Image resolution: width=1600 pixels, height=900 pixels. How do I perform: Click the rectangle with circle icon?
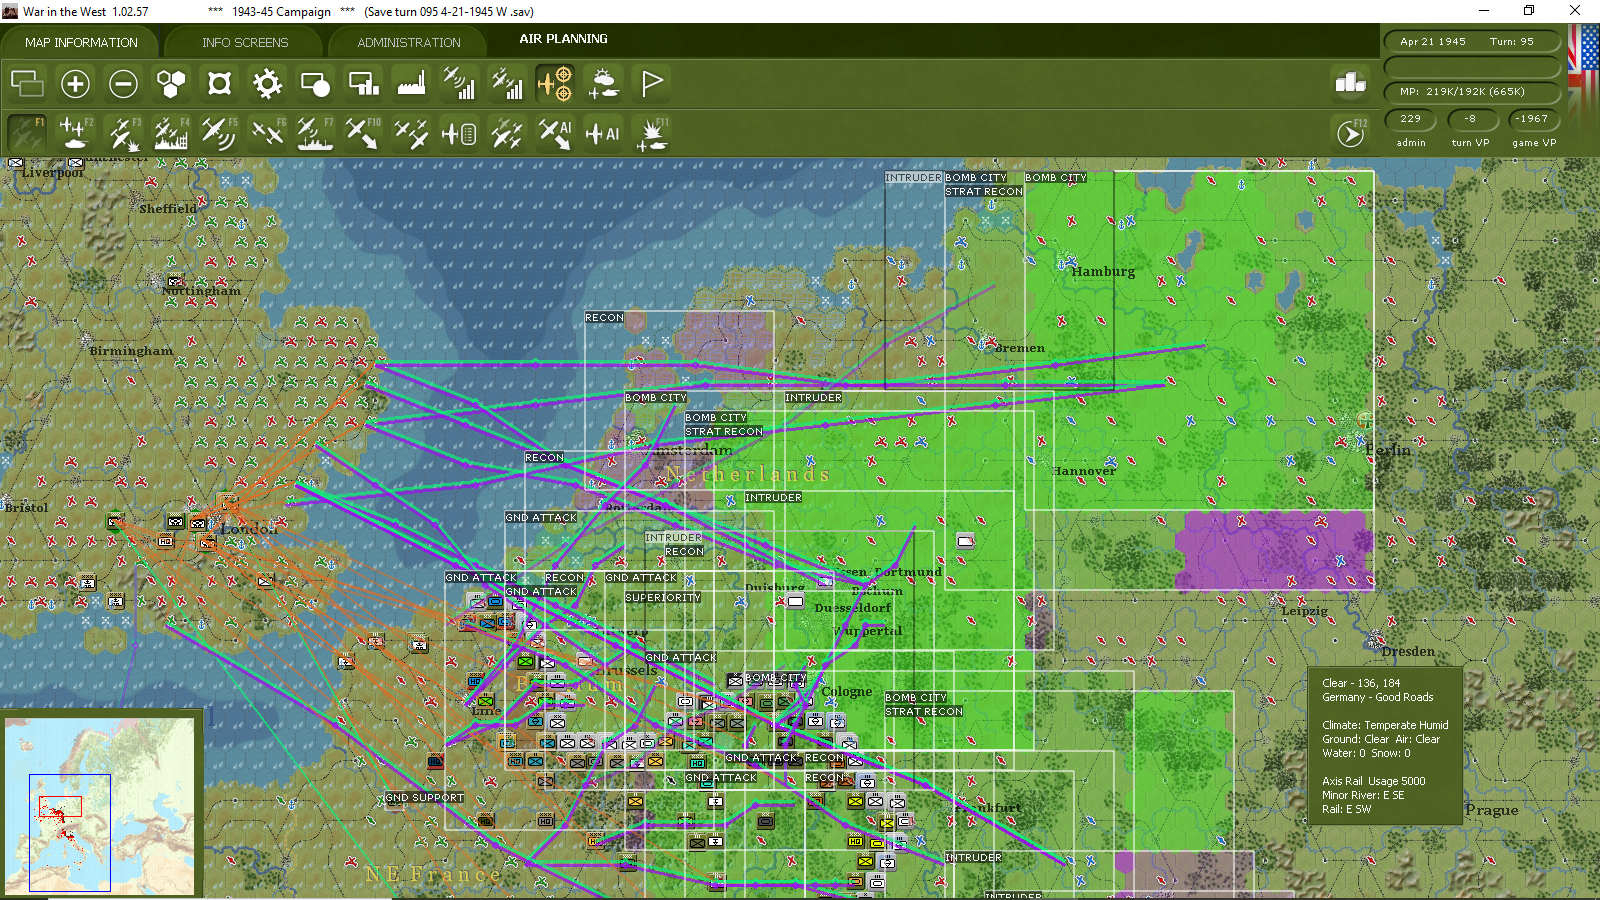click(315, 83)
